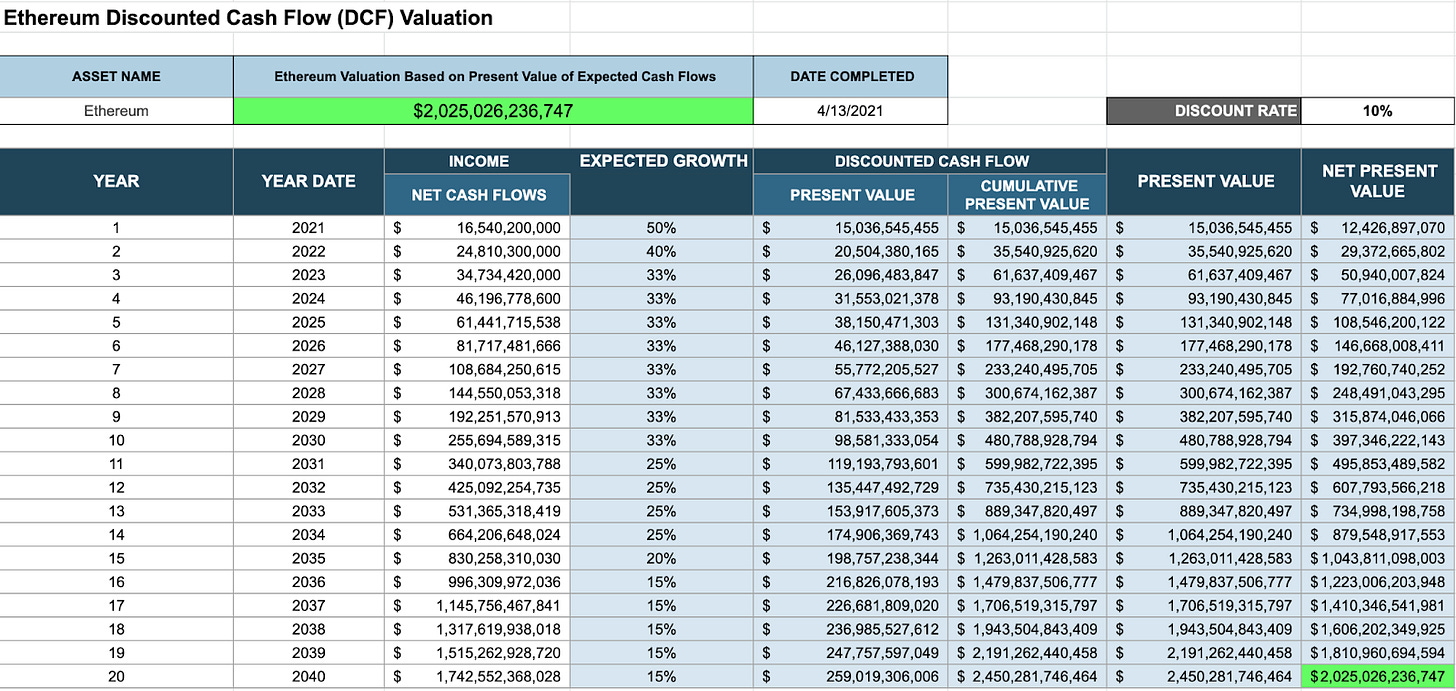This screenshot has height=691, width=1456.
Task: Click the YEAR column header
Action: coord(116,181)
